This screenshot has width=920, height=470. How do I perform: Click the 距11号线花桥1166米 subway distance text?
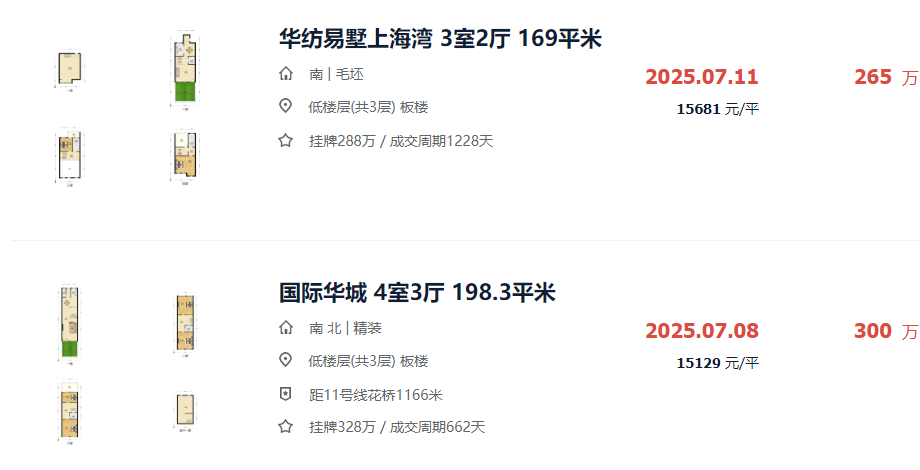pos(376,394)
